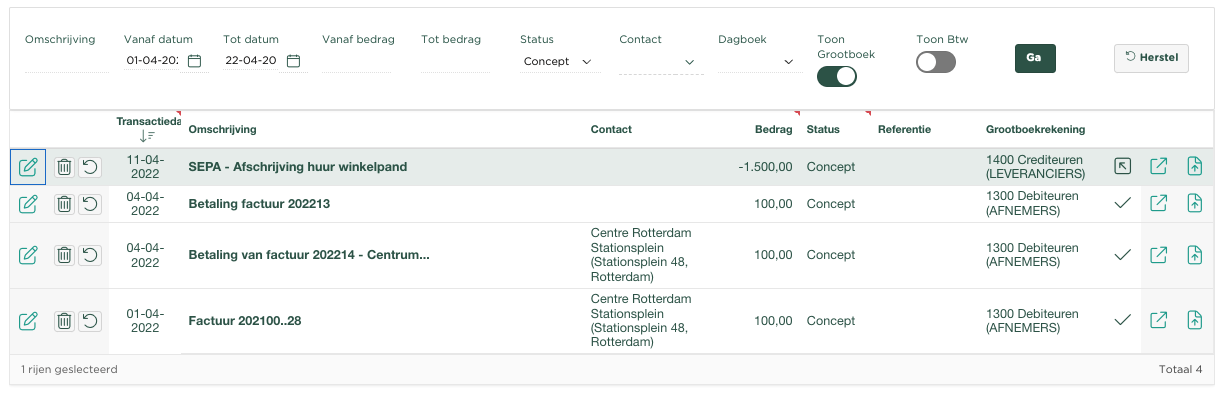
Task: Click the arrow box icon on SEPA row
Action: click(1123, 167)
